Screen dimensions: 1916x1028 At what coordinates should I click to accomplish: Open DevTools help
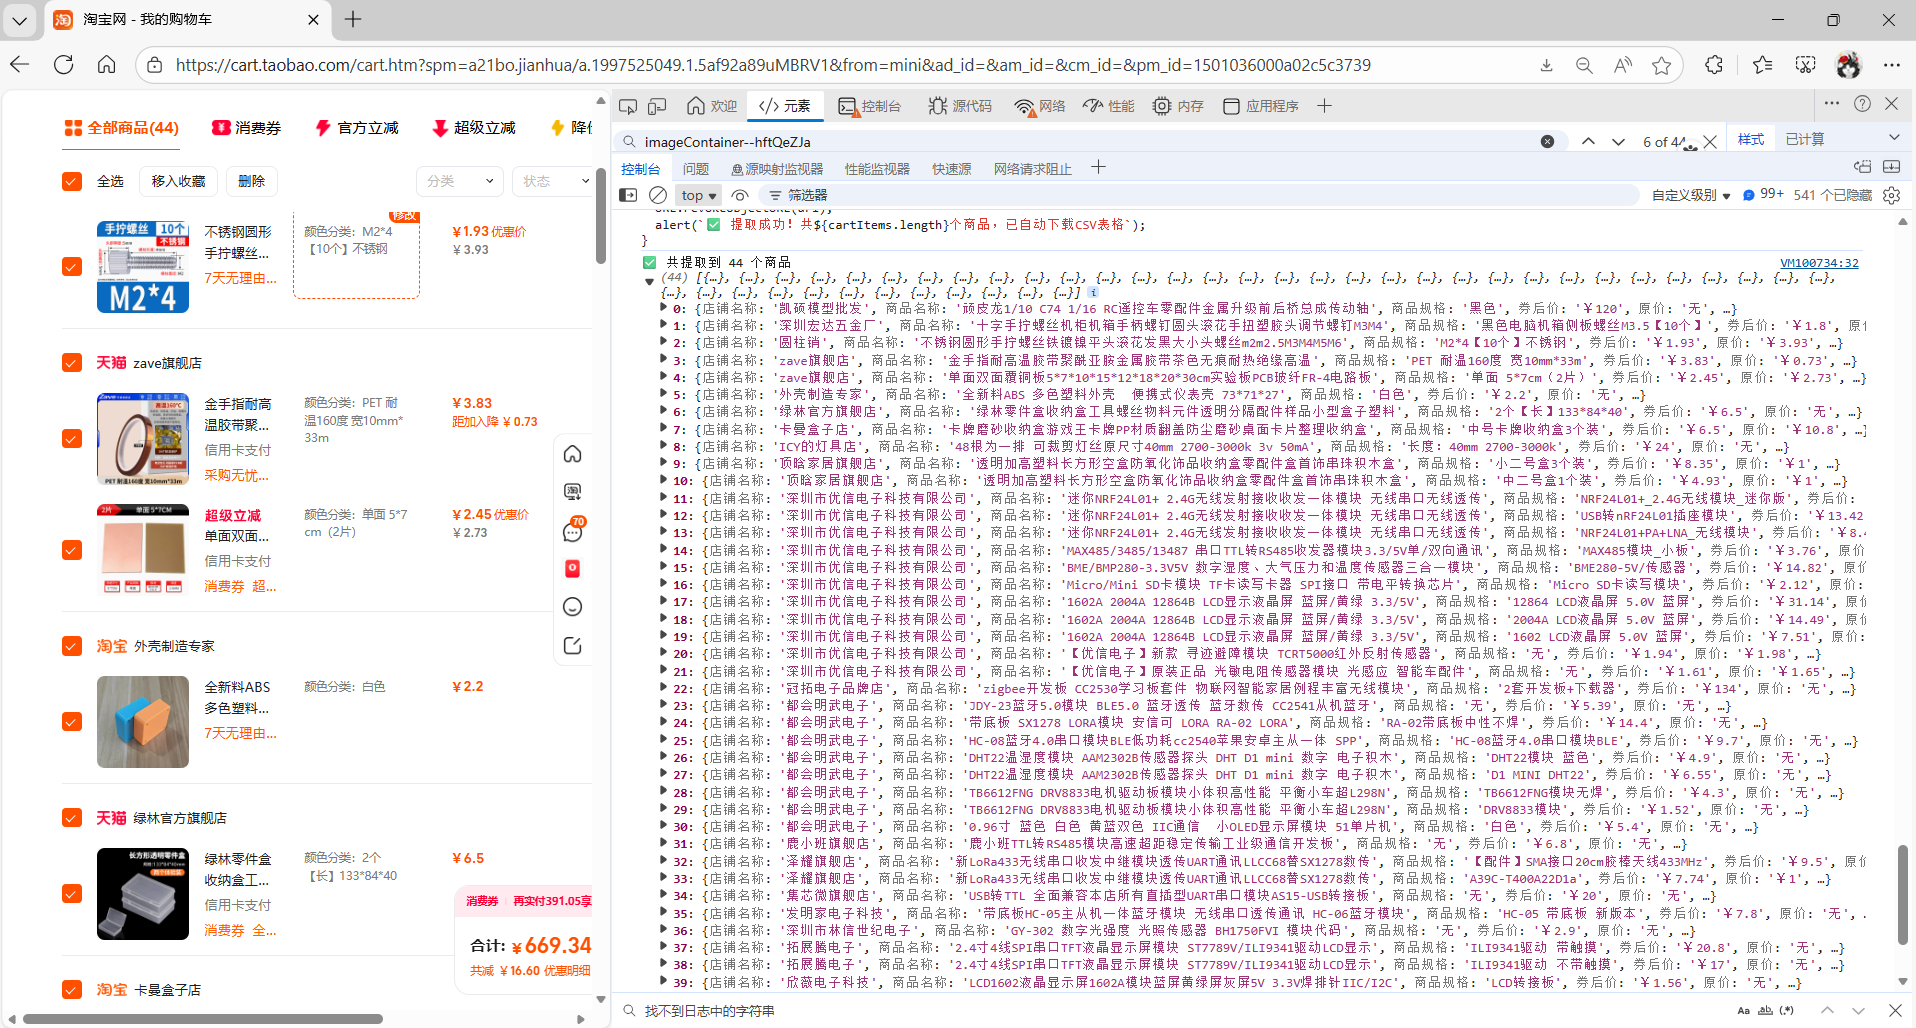[x=1862, y=104]
